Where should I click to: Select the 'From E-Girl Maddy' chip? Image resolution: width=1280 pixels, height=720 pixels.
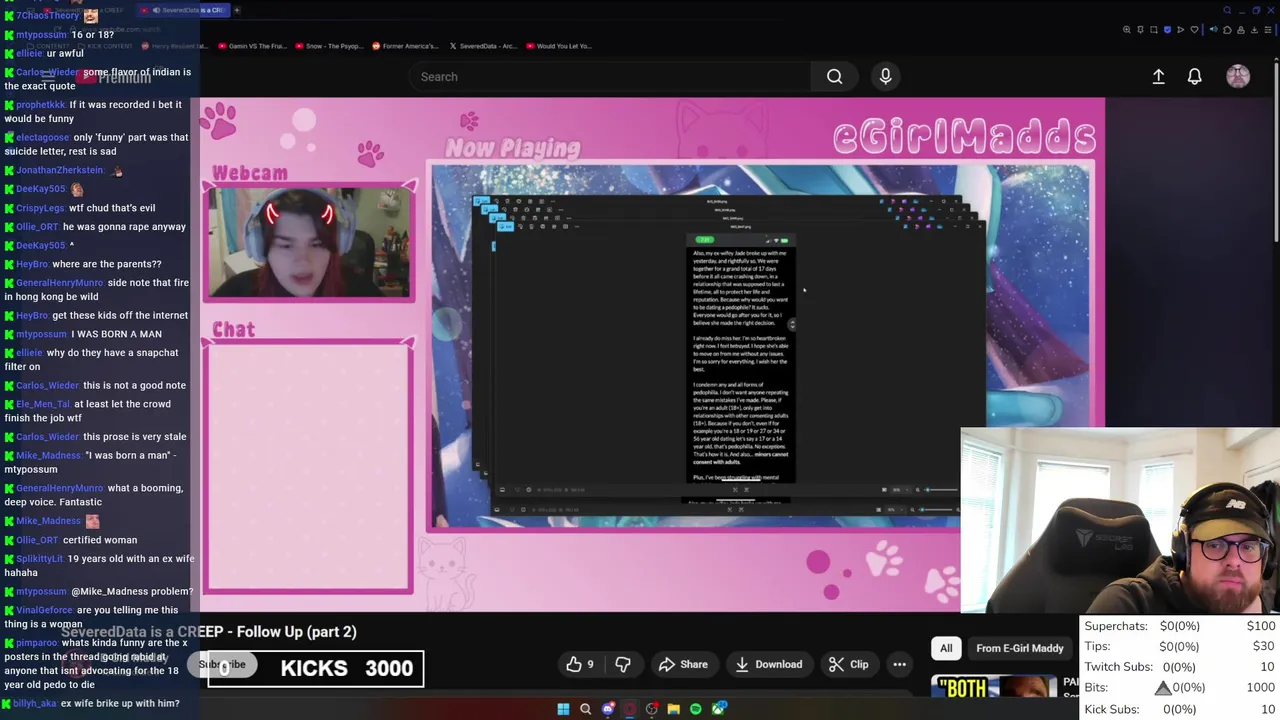pyautogui.click(x=1019, y=648)
